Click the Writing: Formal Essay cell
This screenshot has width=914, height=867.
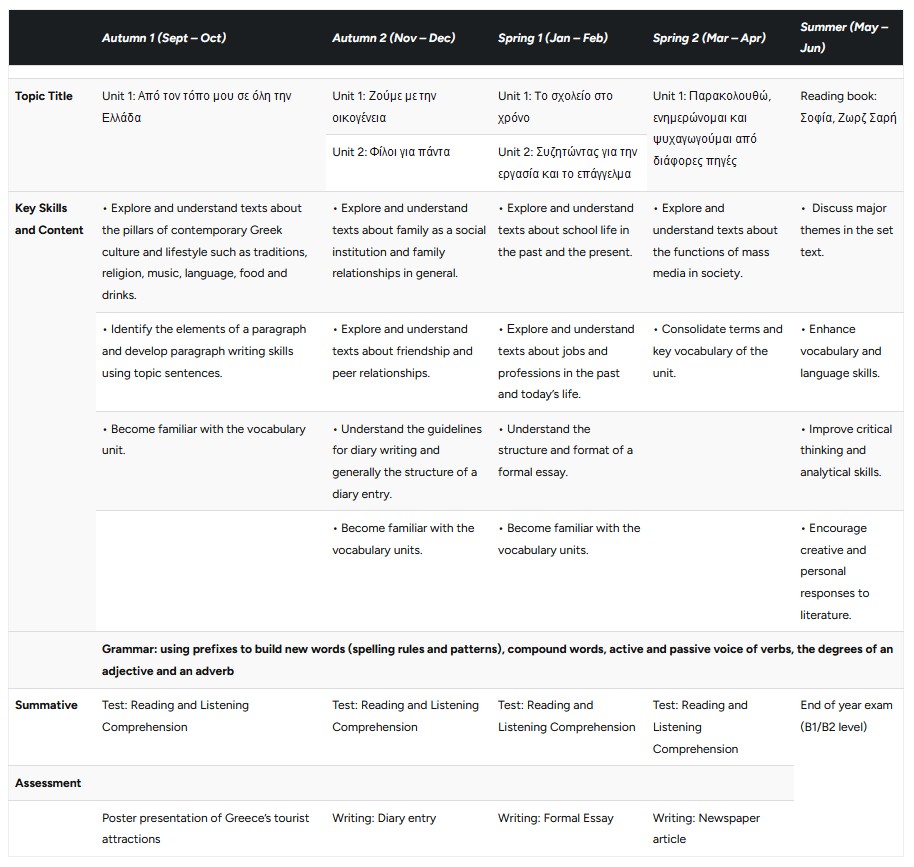click(x=556, y=818)
